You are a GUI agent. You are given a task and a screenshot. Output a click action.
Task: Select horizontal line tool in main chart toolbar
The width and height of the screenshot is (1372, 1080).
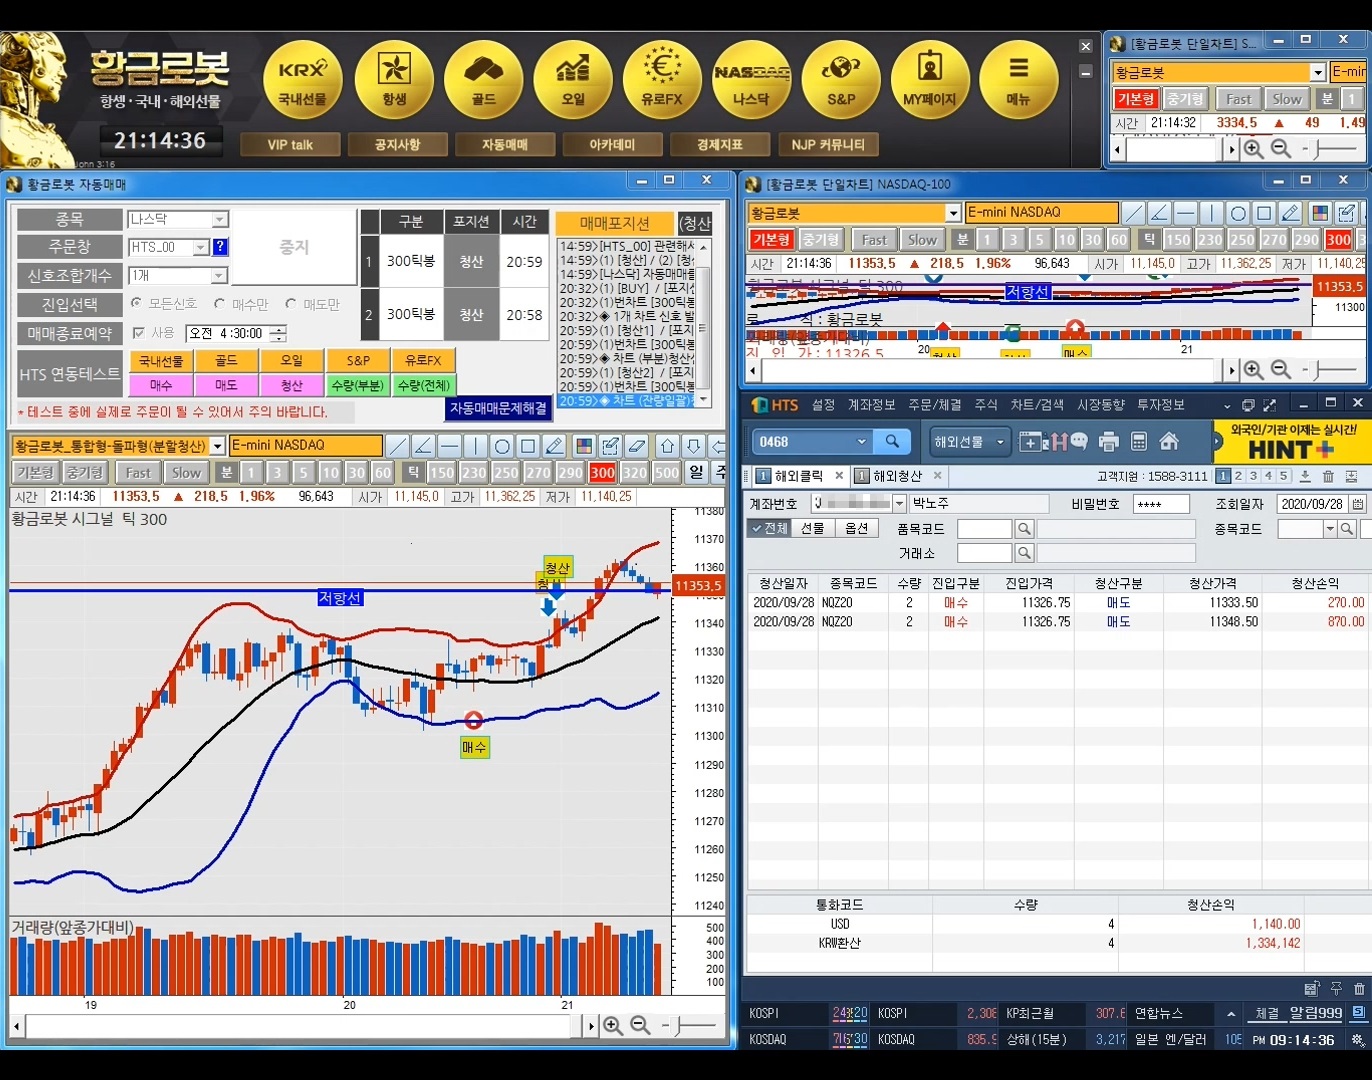click(x=450, y=446)
